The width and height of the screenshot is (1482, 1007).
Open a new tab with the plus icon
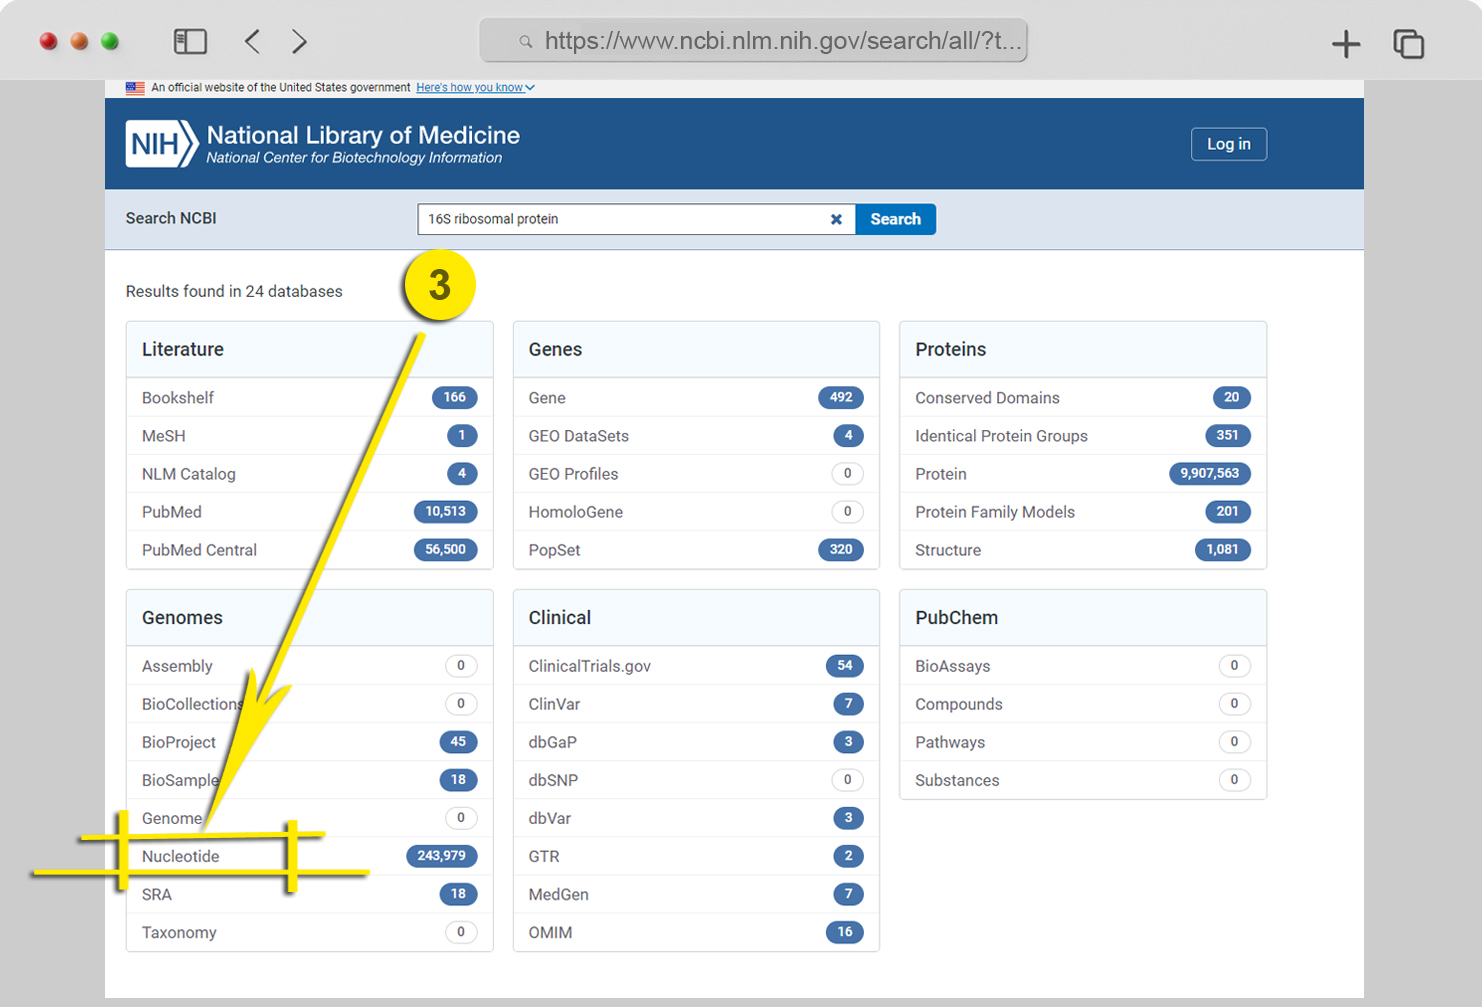click(1346, 44)
